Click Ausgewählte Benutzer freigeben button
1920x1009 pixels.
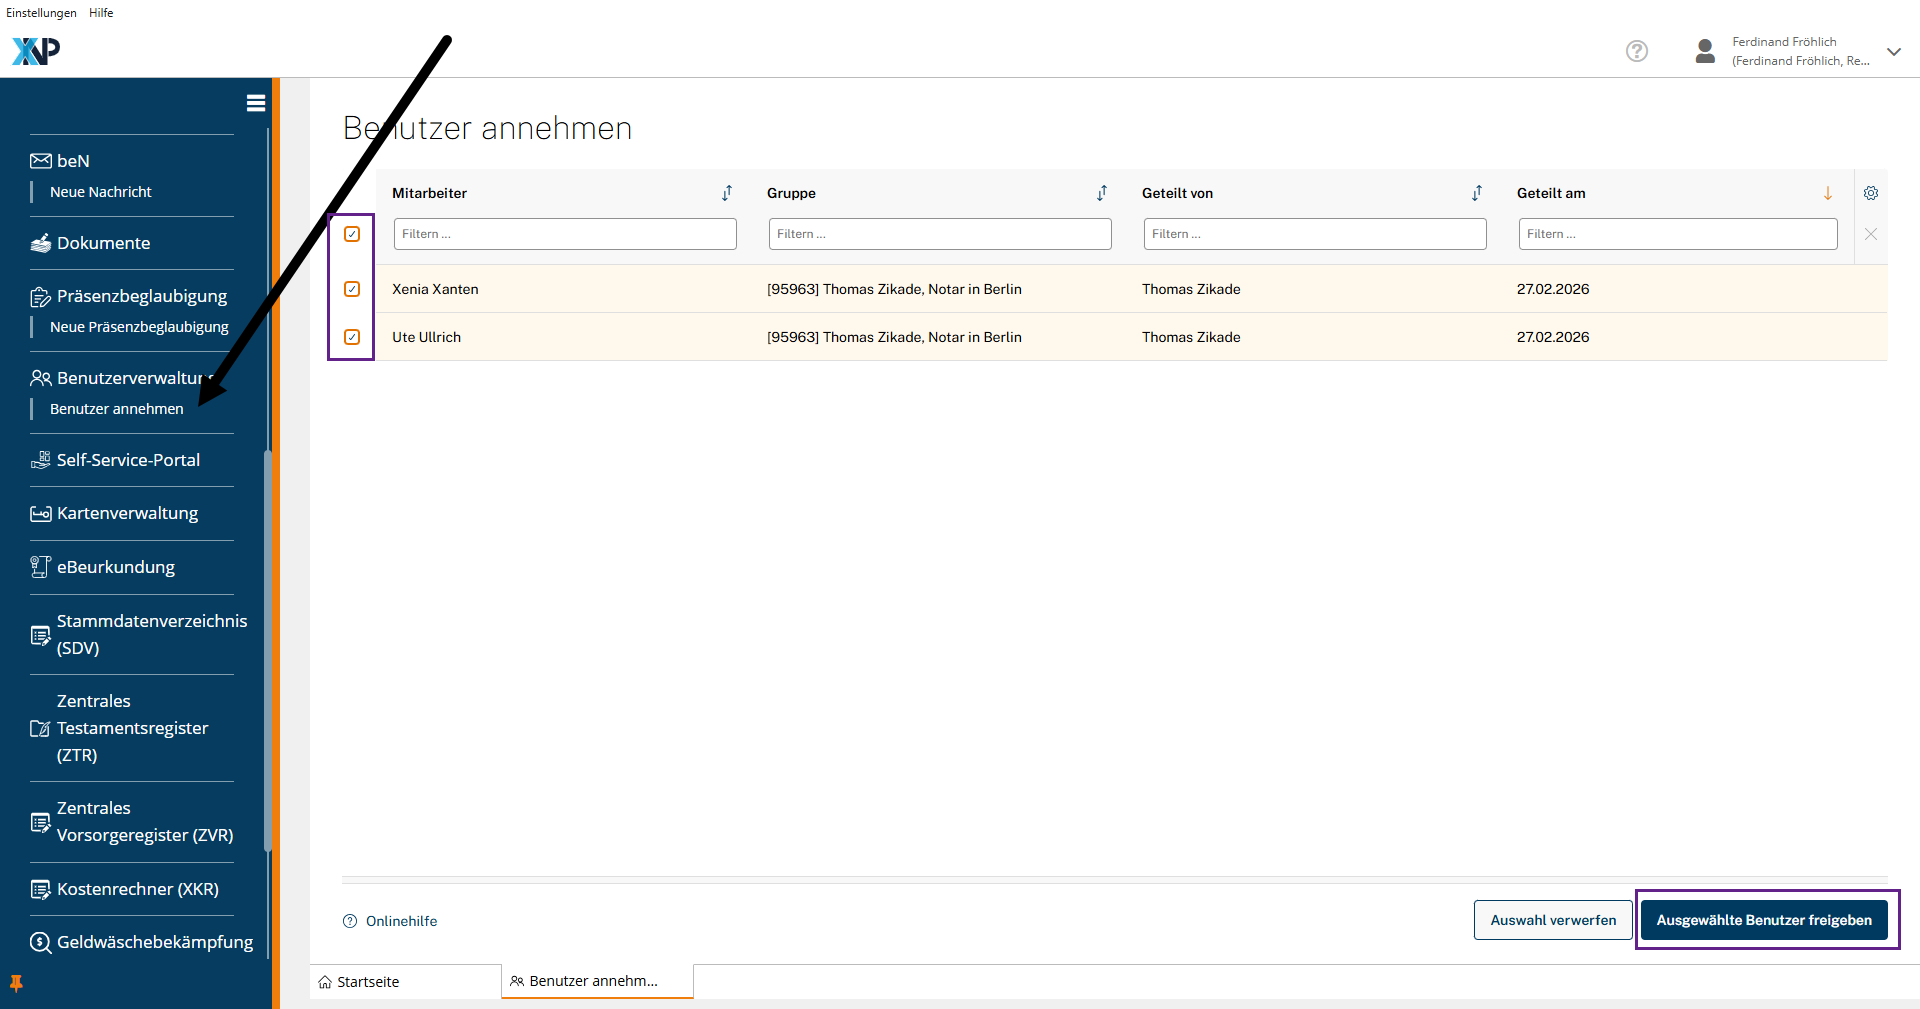(1763, 920)
